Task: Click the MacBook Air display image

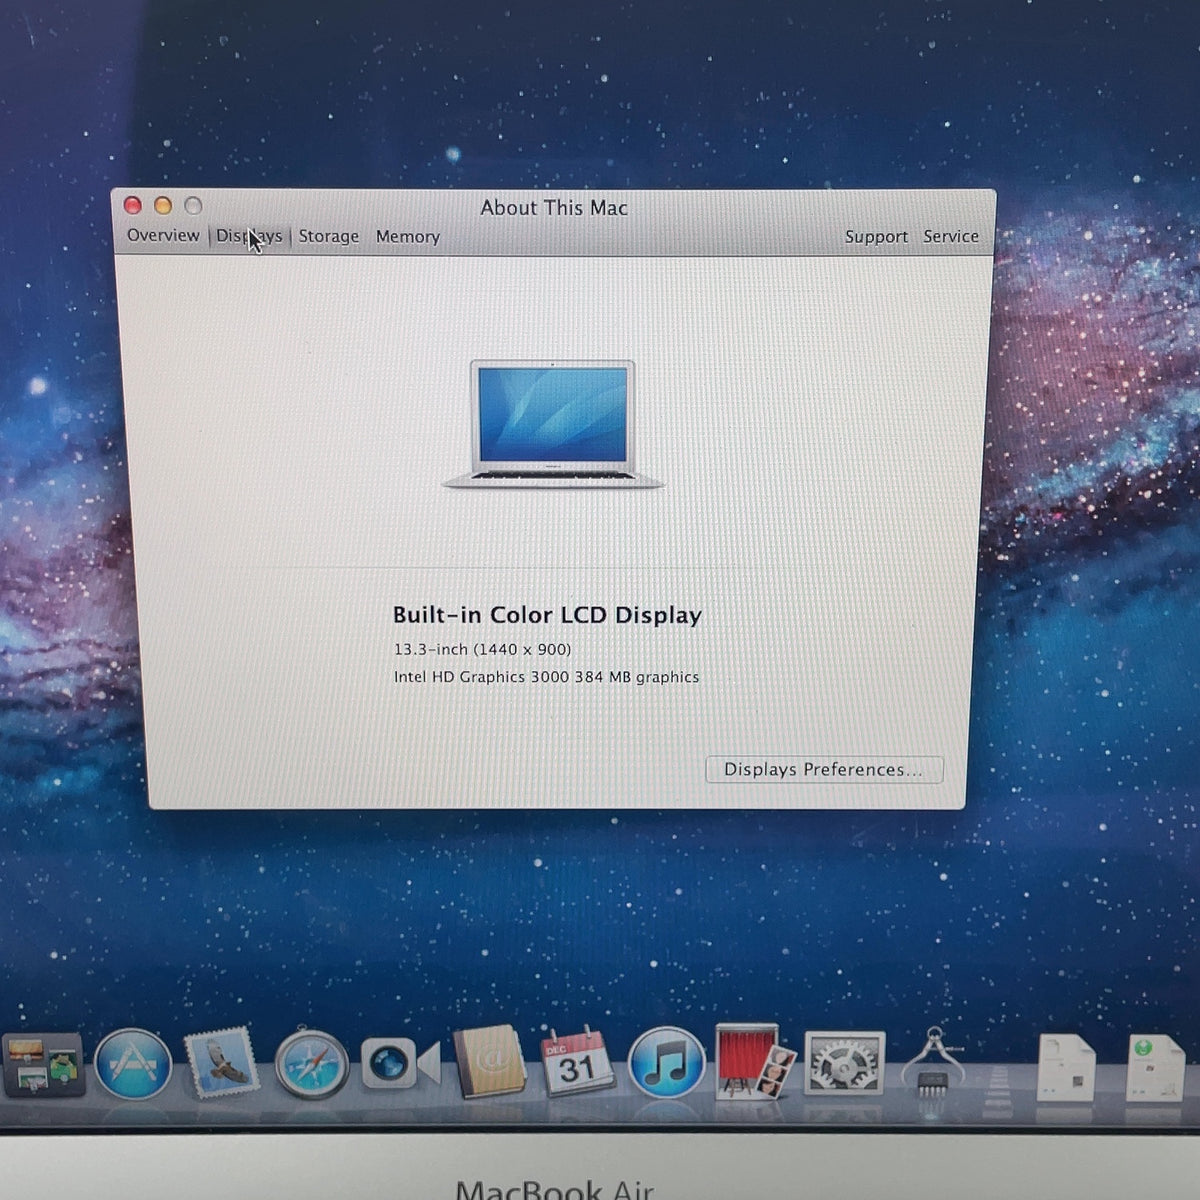Action: click(553, 424)
